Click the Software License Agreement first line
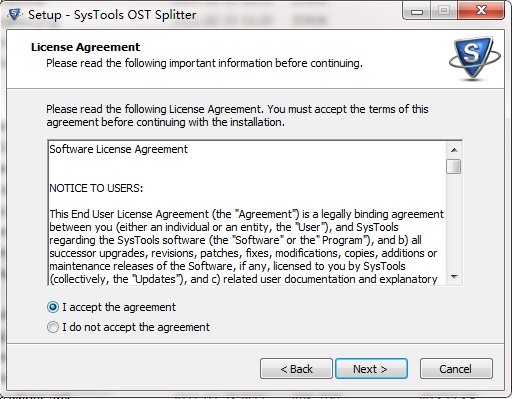Viewport: 512px width, 399px height. [119, 149]
